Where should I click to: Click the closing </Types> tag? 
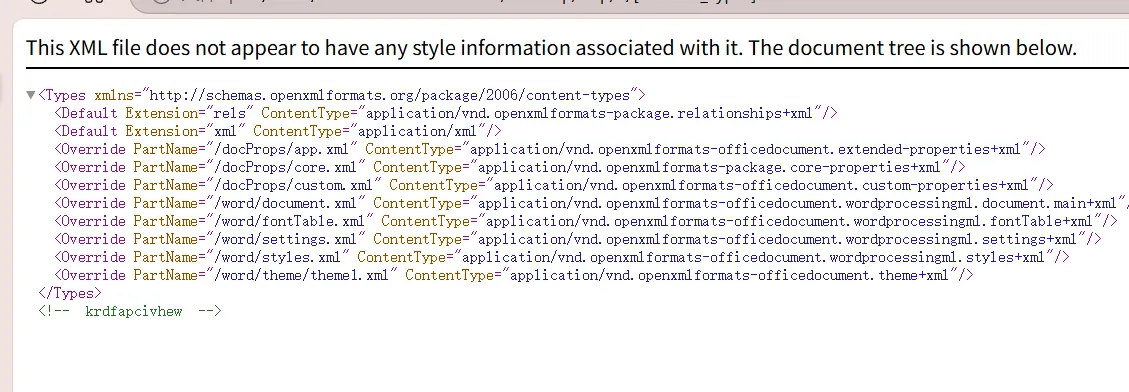tap(70, 293)
